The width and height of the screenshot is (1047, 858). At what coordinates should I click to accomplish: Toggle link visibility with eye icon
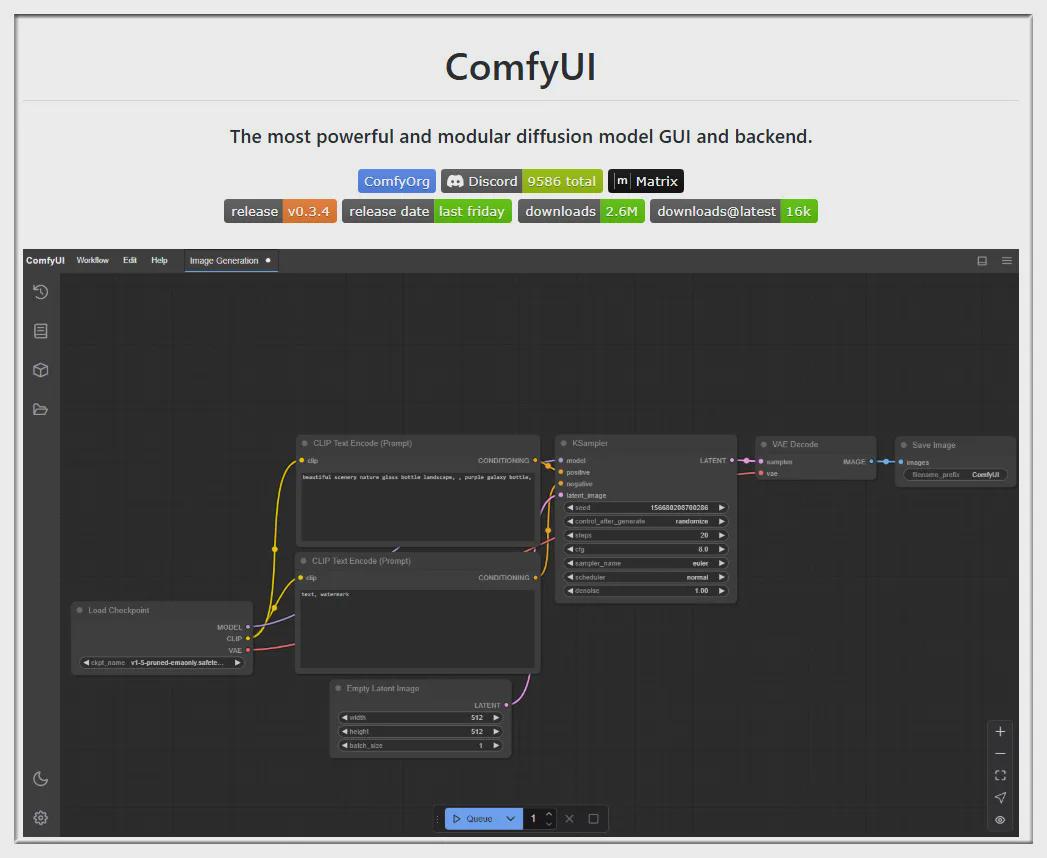point(1000,820)
